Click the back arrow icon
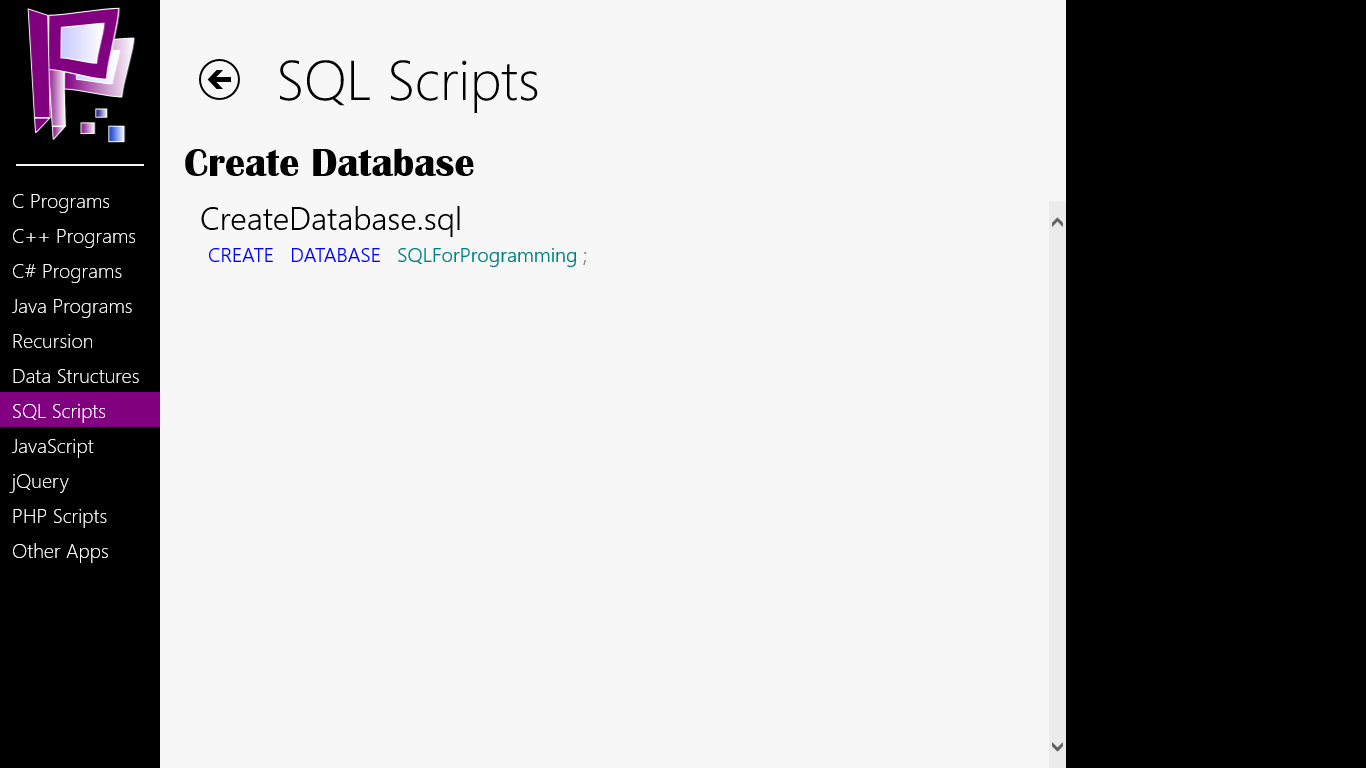This screenshot has width=1366, height=768. pyautogui.click(x=219, y=80)
